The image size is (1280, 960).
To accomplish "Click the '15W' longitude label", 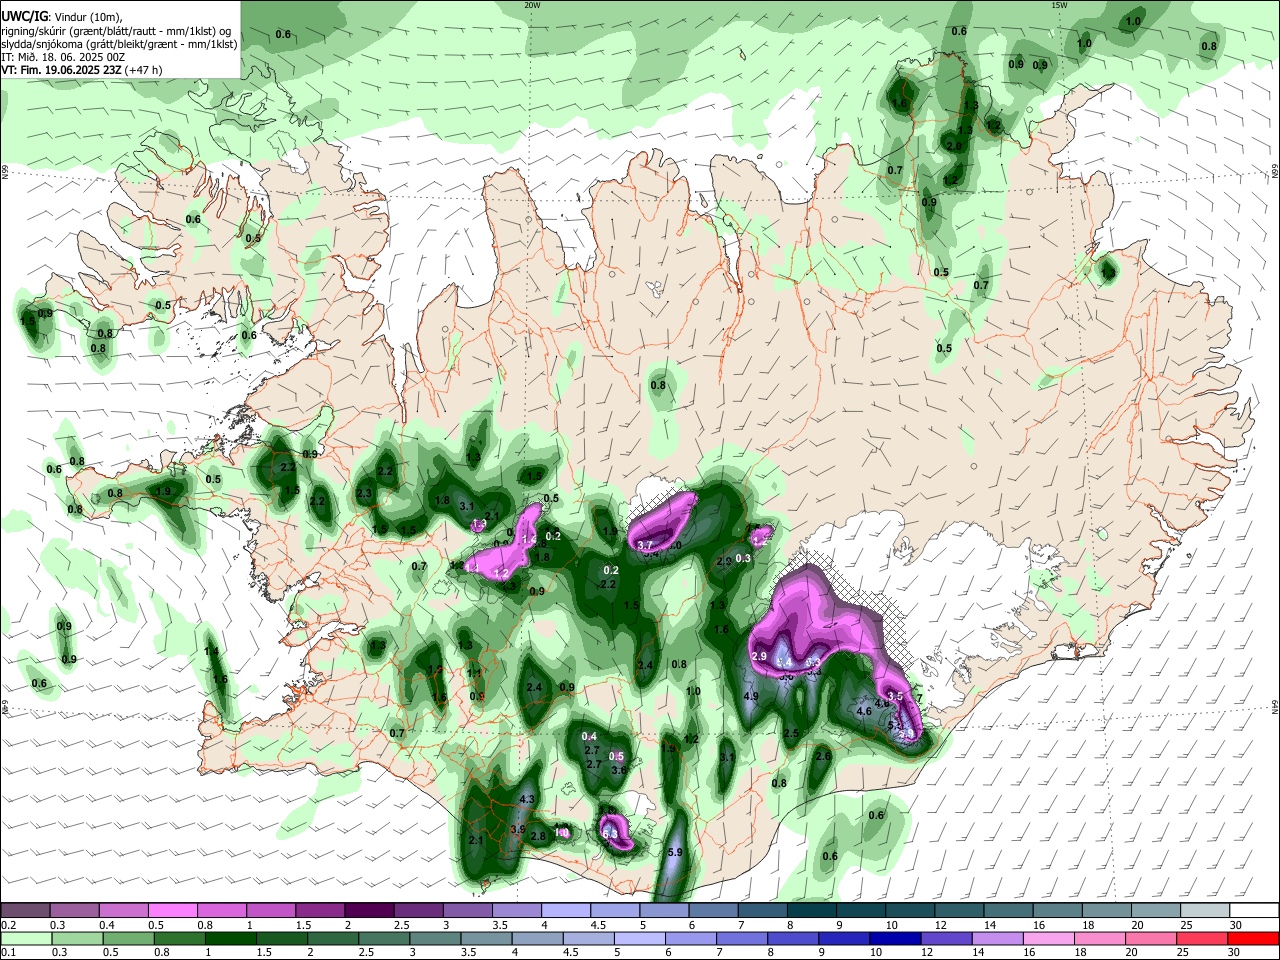I will pyautogui.click(x=1059, y=5).
